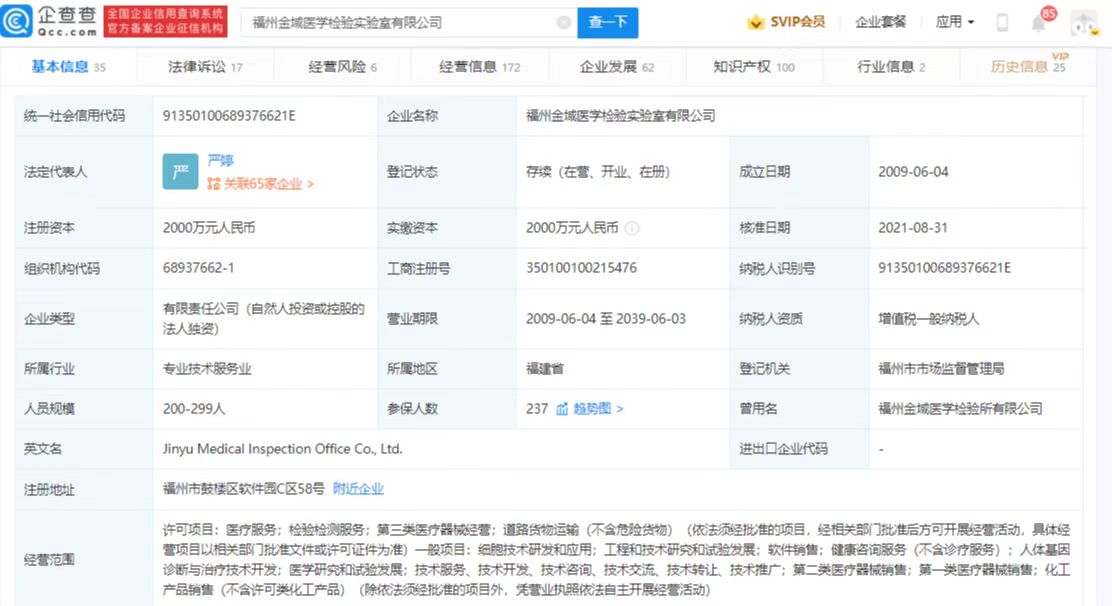Select English name Jinyu Medical Inspection Office

[282, 449]
